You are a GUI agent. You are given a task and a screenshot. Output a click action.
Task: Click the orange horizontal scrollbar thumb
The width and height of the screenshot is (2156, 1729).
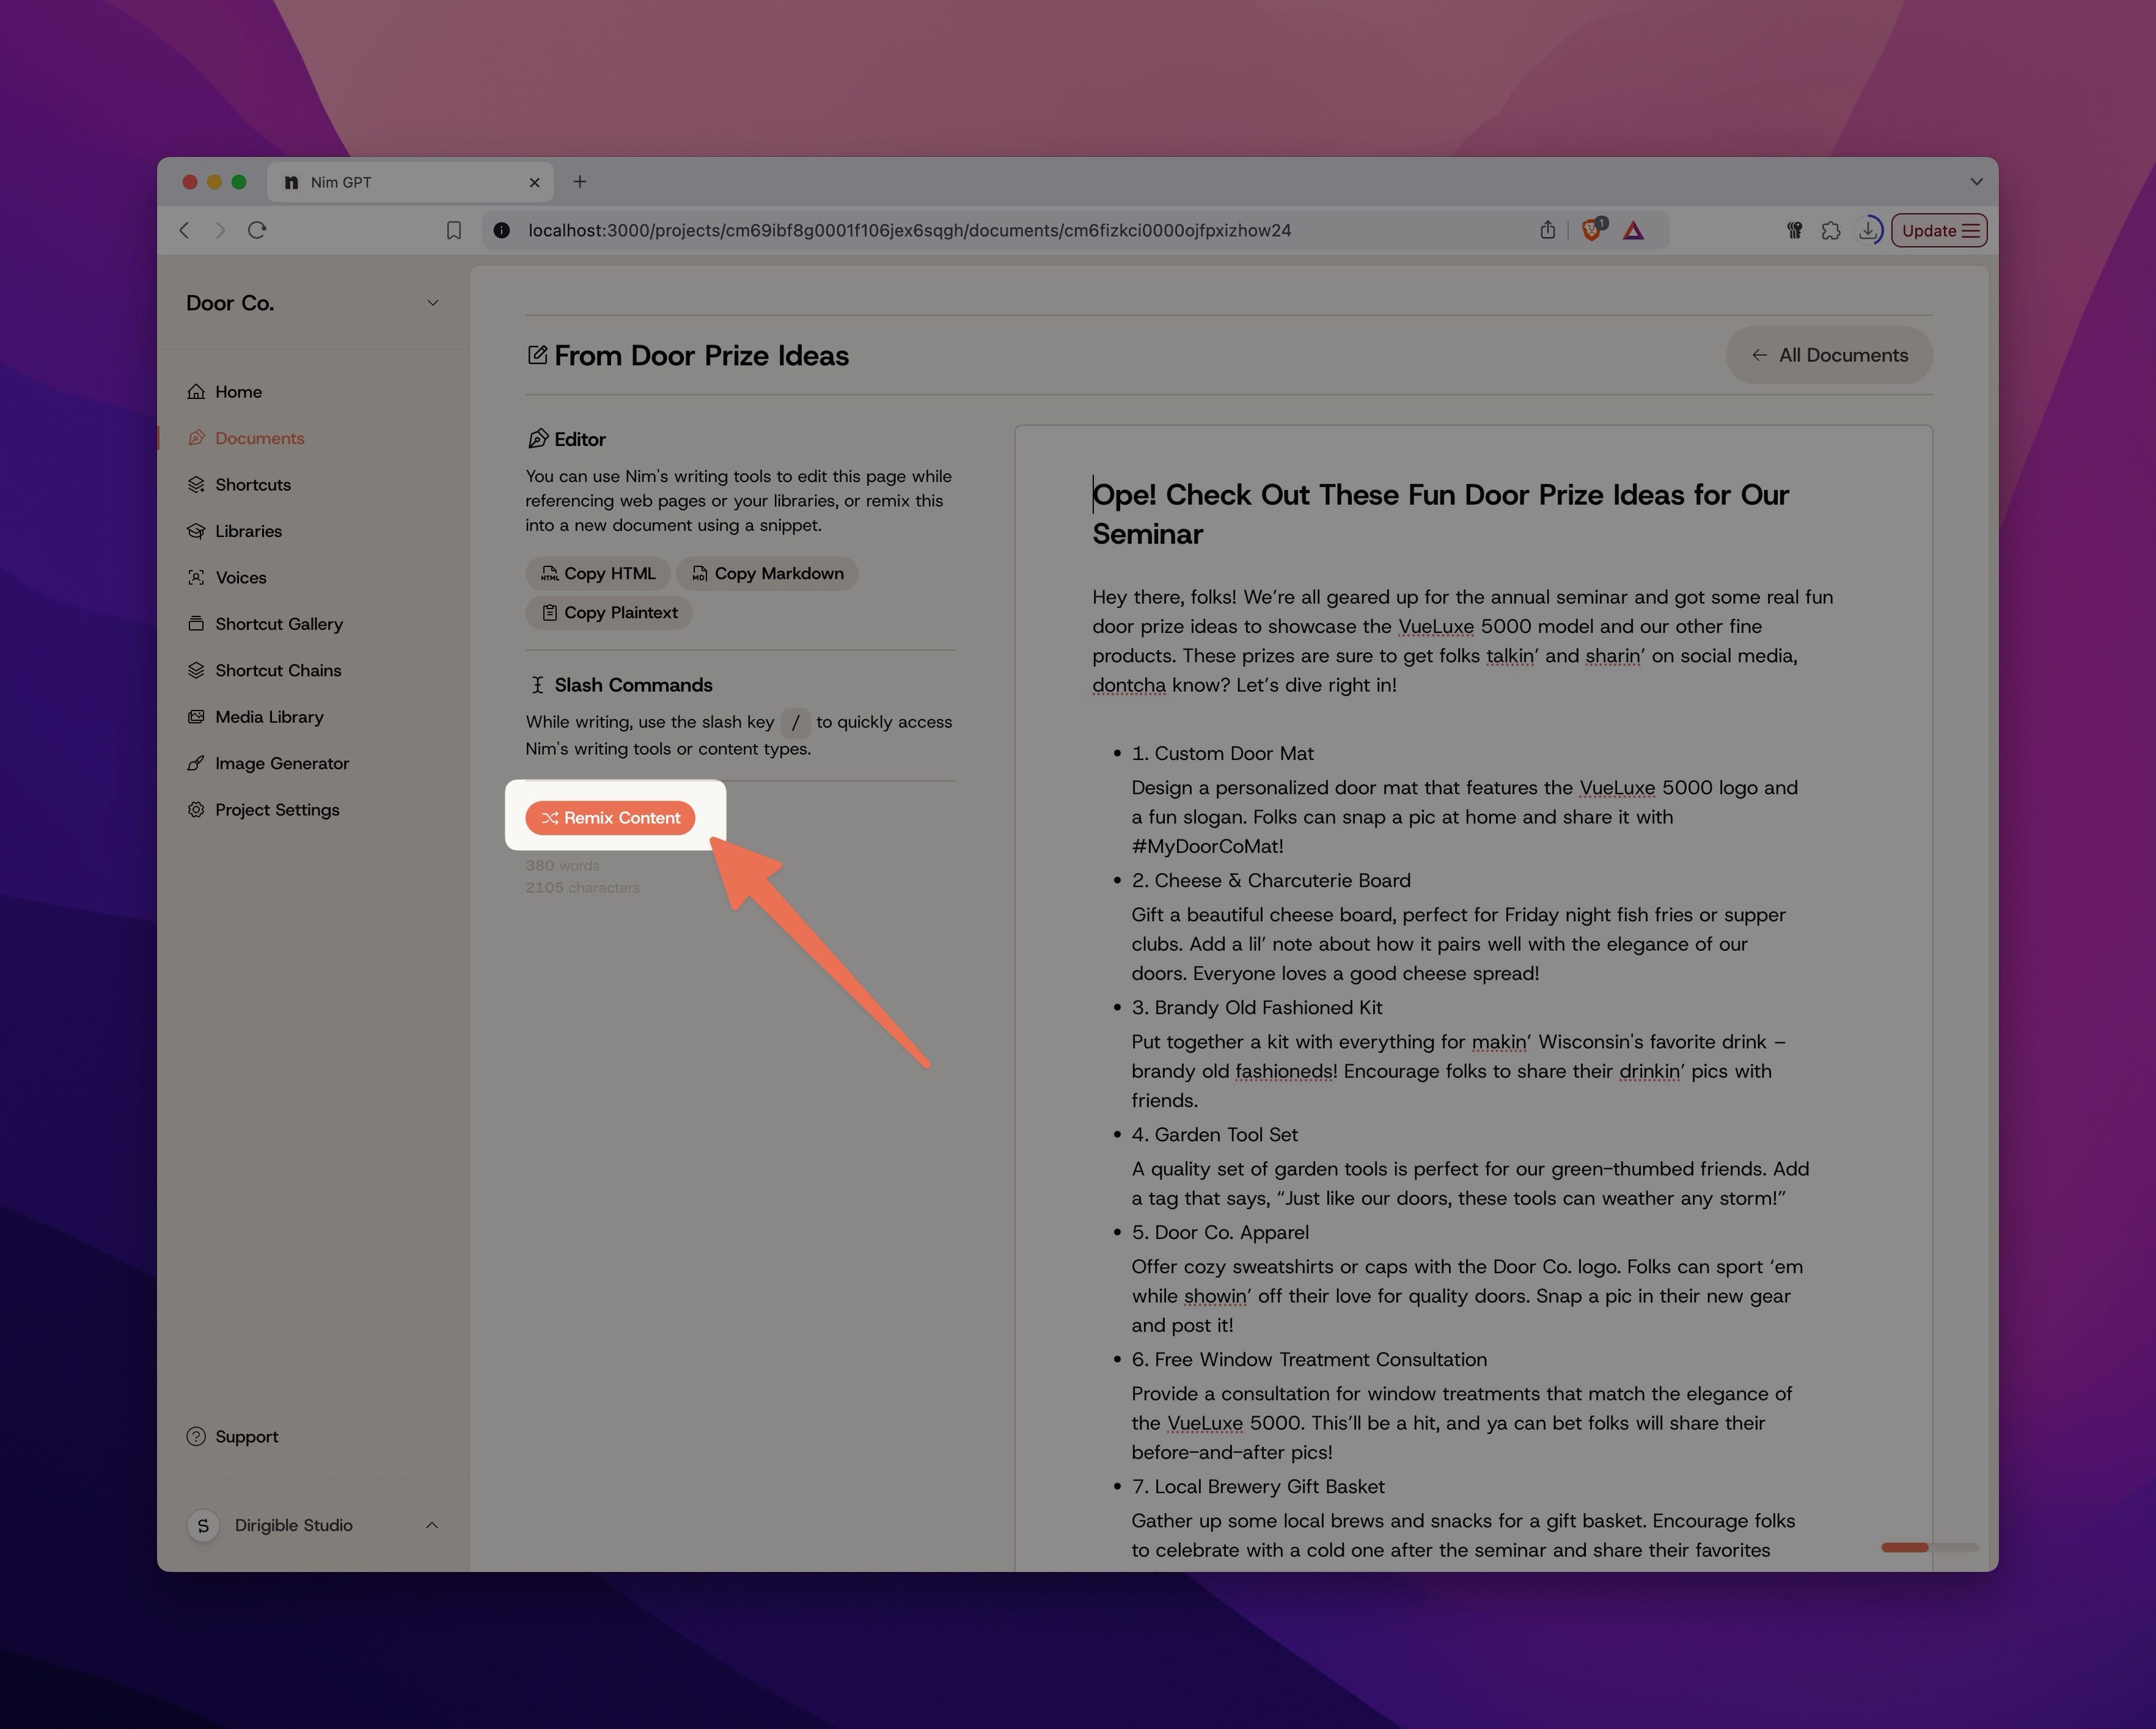(x=1904, y=1547)
